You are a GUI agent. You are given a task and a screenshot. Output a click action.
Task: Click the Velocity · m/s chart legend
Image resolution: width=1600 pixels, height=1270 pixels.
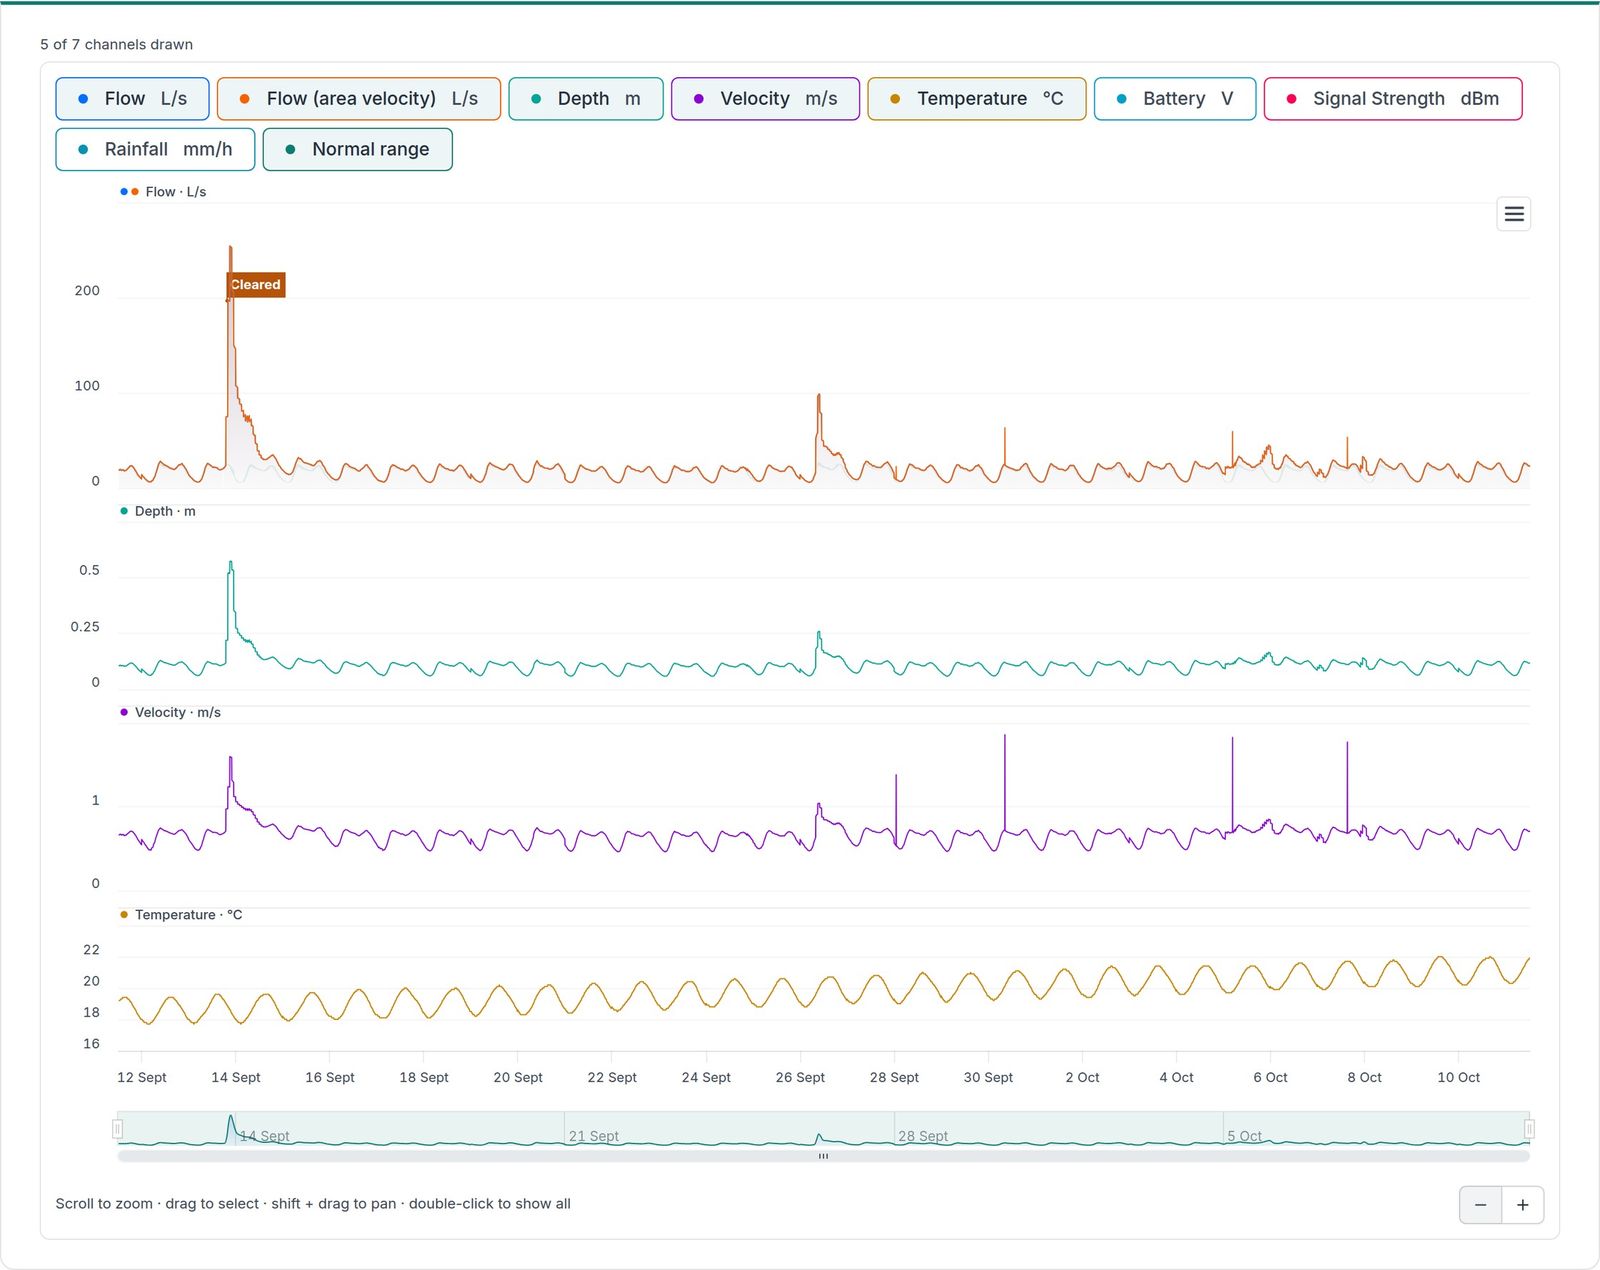170,712
